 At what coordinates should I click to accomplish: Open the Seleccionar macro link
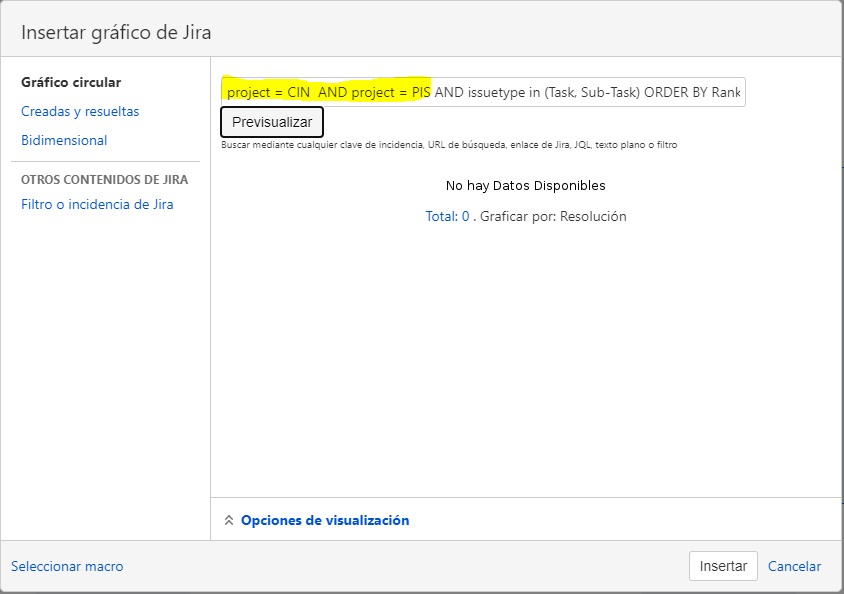(x=67, y=566)
